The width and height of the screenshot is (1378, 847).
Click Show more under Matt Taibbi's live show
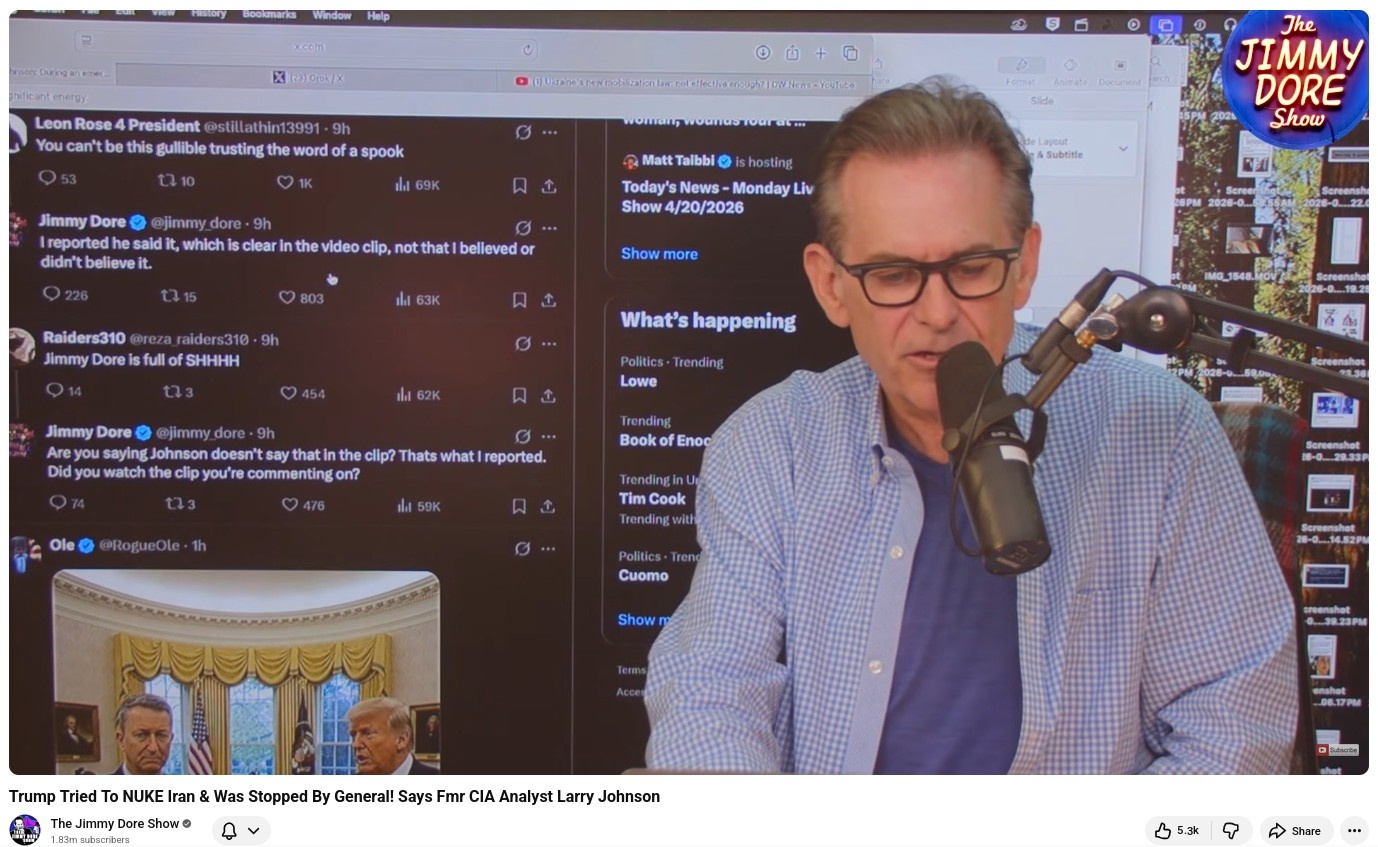[659, 254]
